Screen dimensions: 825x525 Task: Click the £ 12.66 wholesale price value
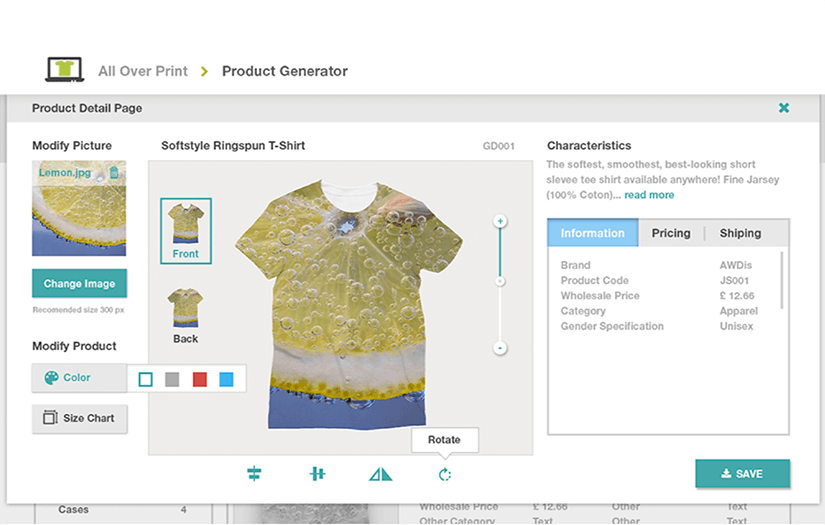click(x=737, y=296)
